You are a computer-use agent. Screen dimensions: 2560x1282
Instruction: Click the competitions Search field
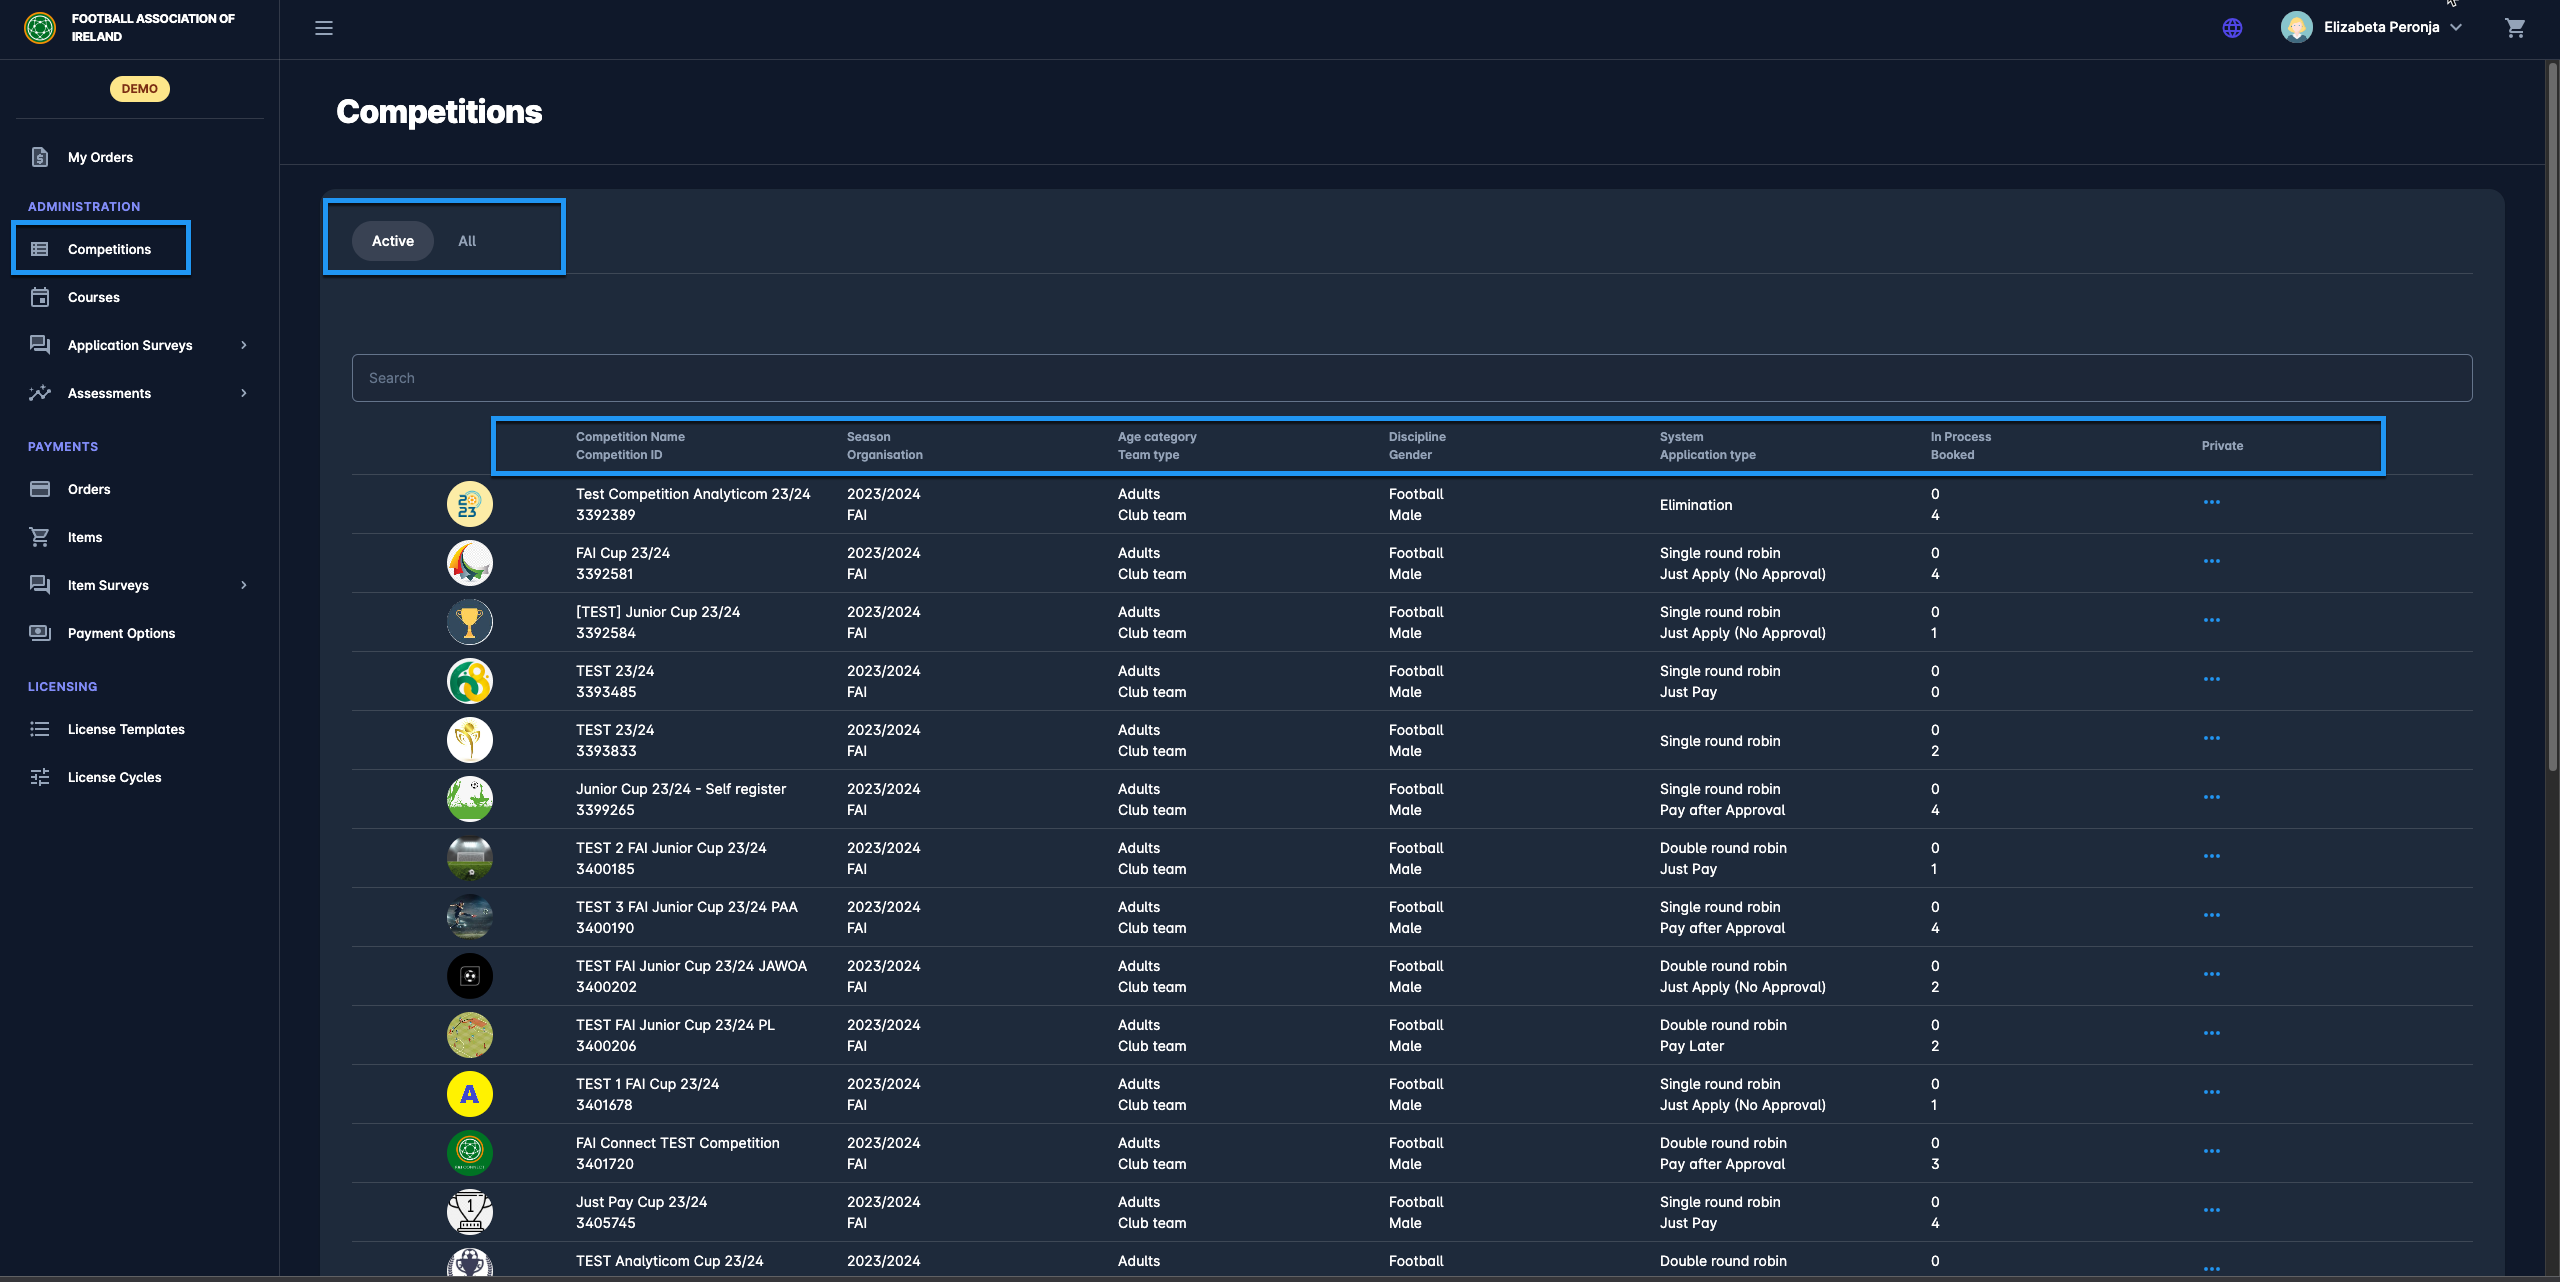[x=1411, y=378]
